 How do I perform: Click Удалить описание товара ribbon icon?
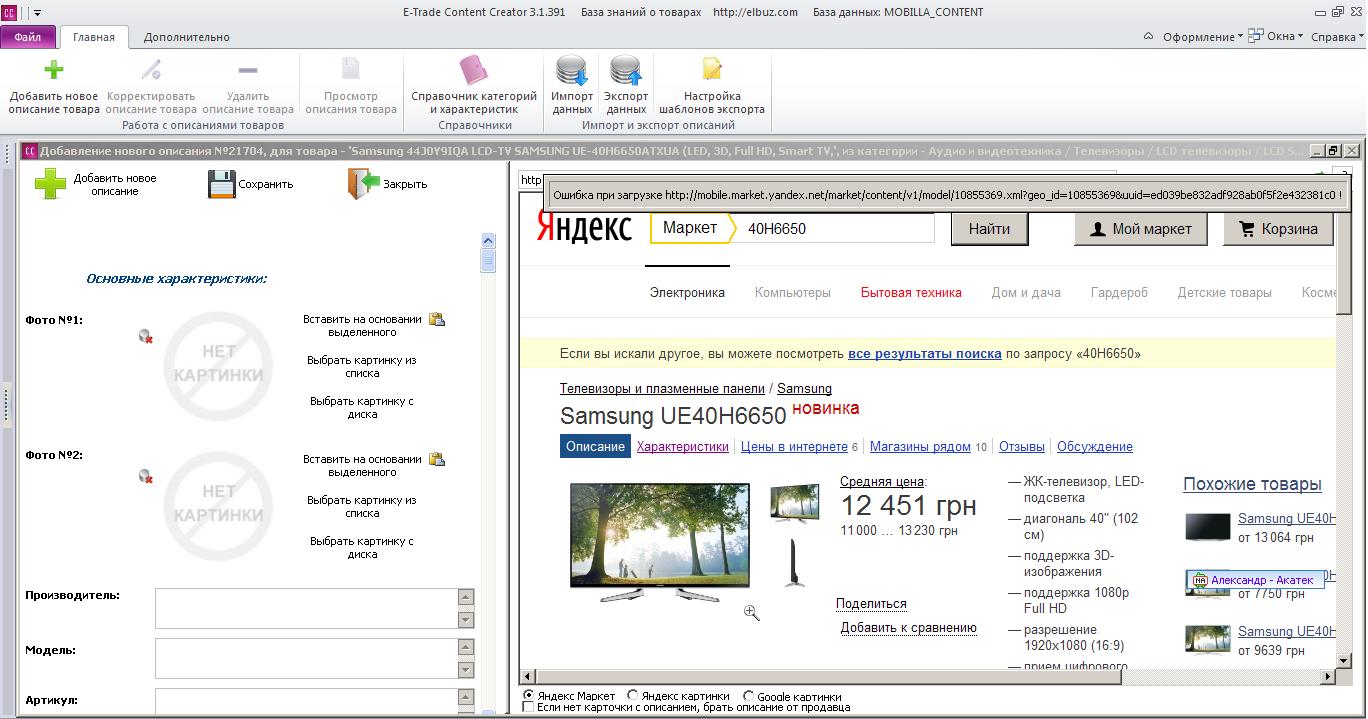point(248,69)
